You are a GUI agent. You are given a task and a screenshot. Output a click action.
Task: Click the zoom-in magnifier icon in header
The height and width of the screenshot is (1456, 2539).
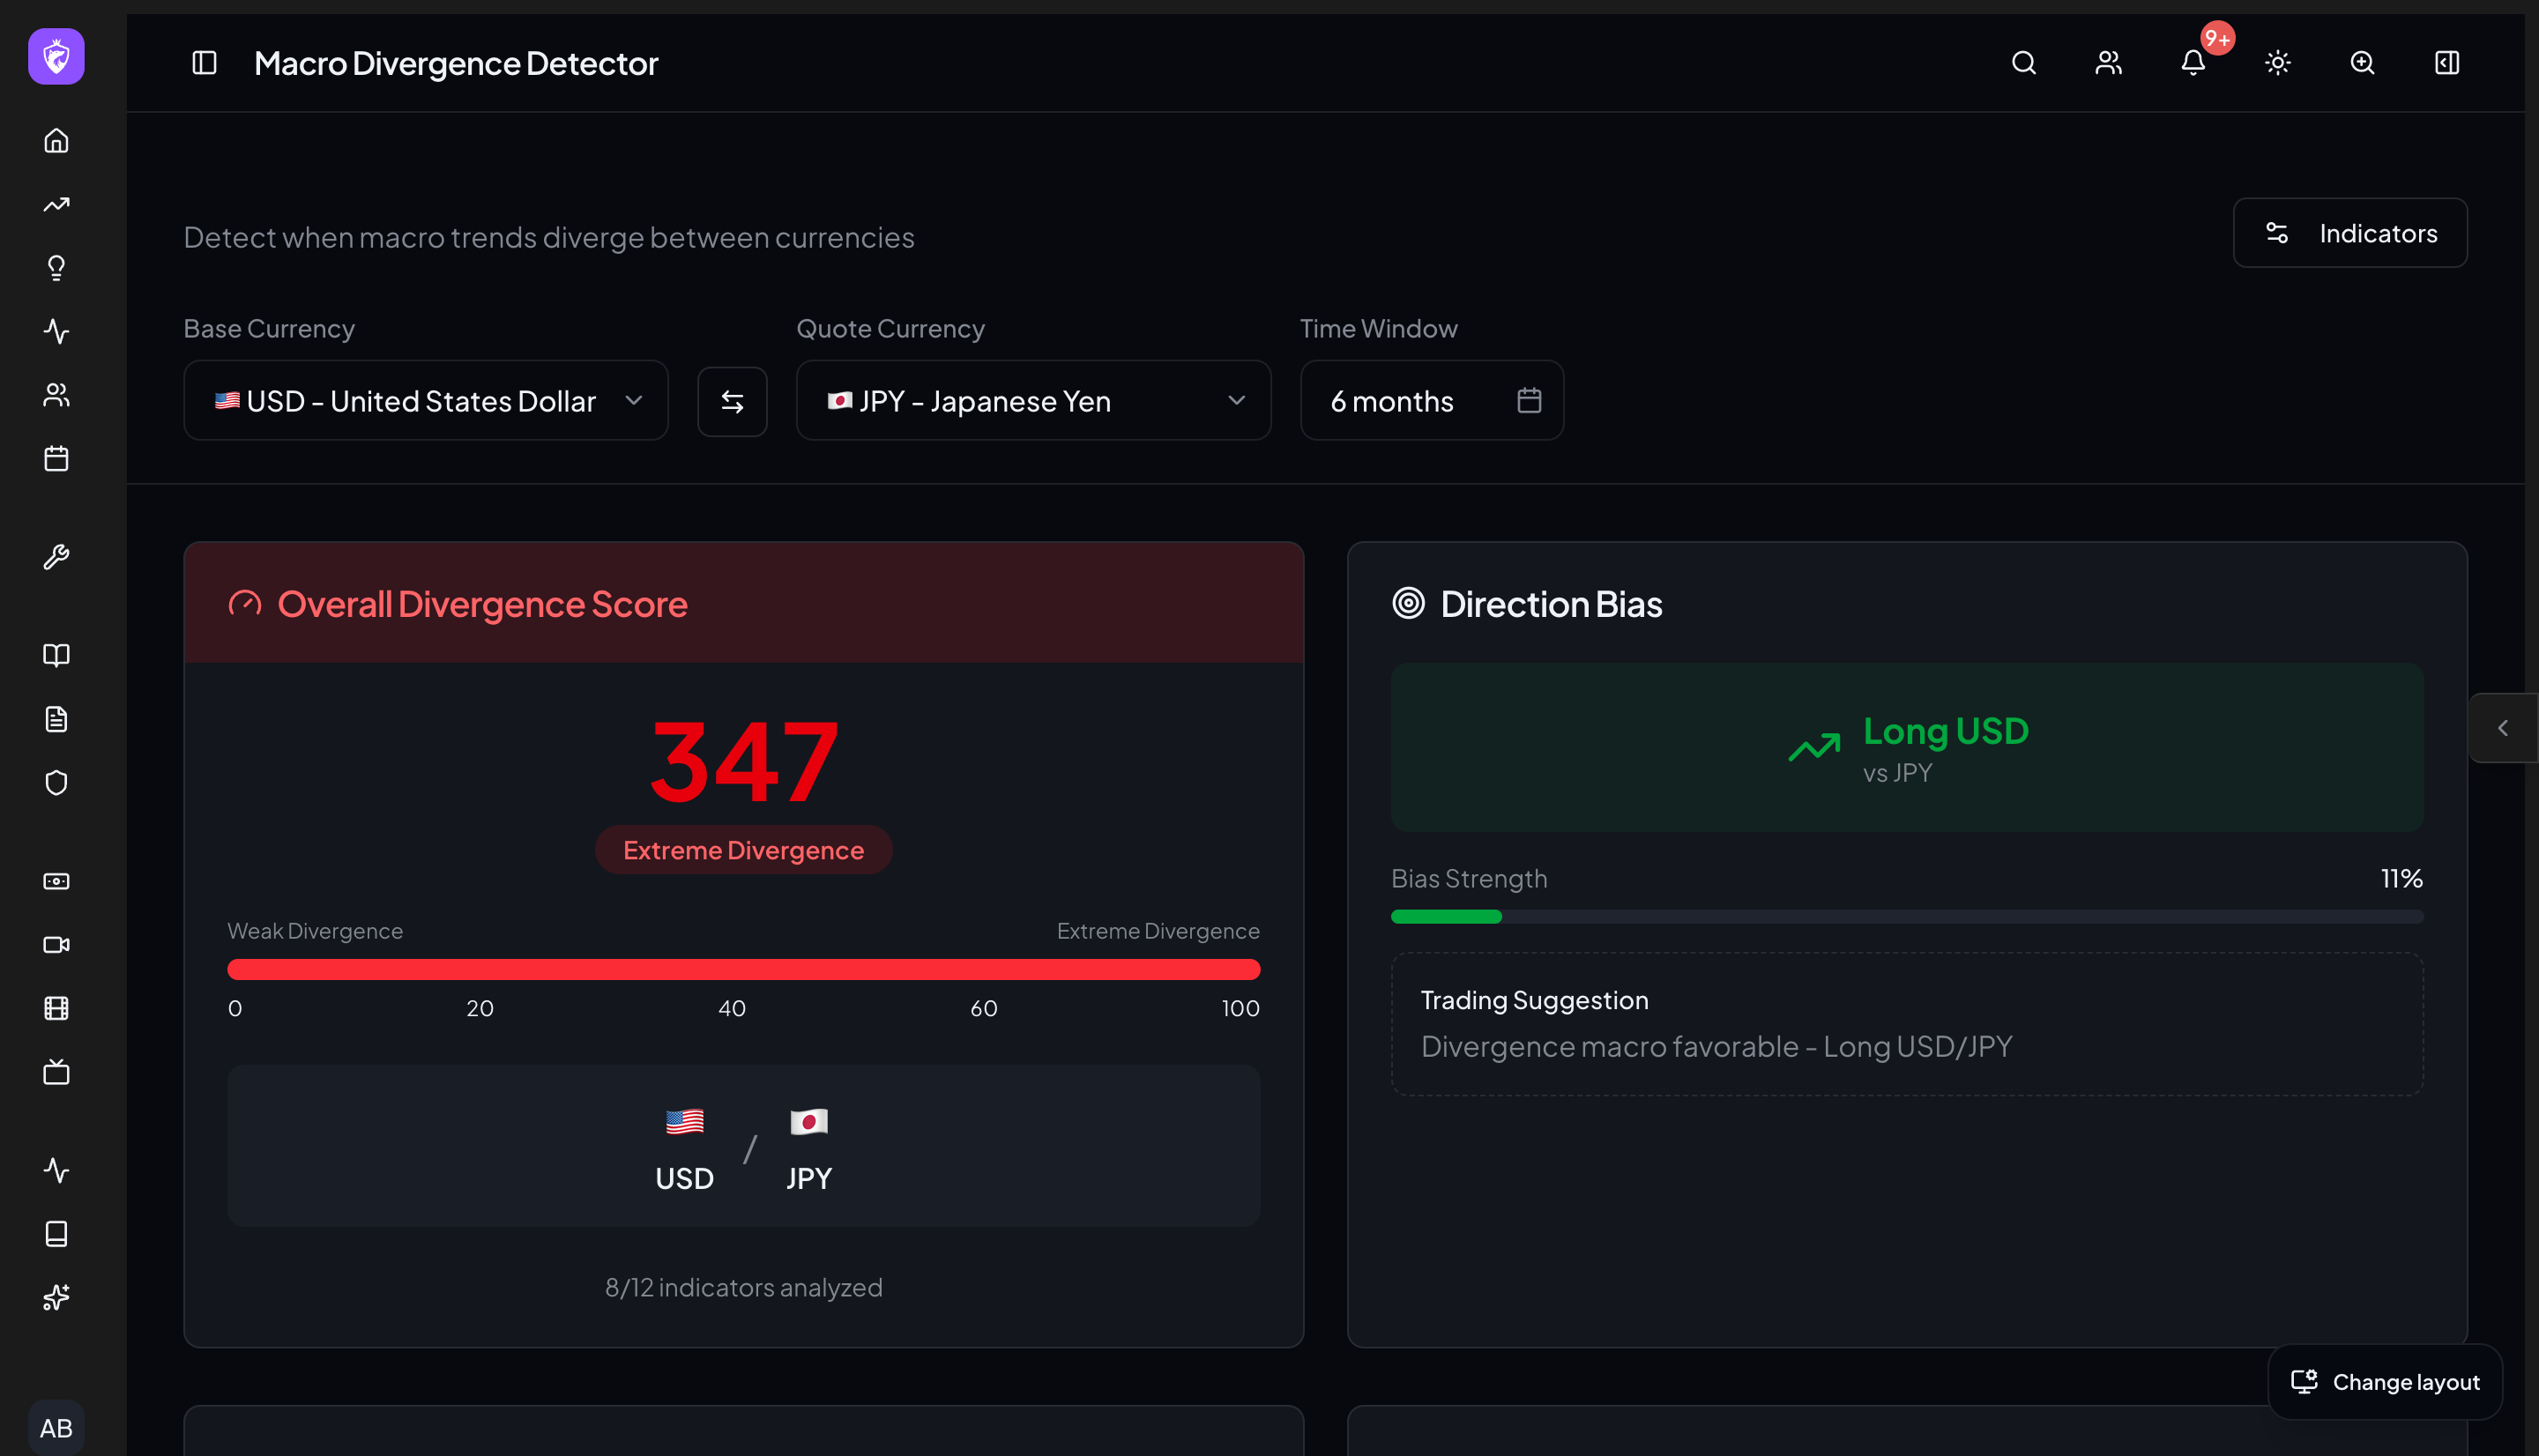tap(2362, 63)
